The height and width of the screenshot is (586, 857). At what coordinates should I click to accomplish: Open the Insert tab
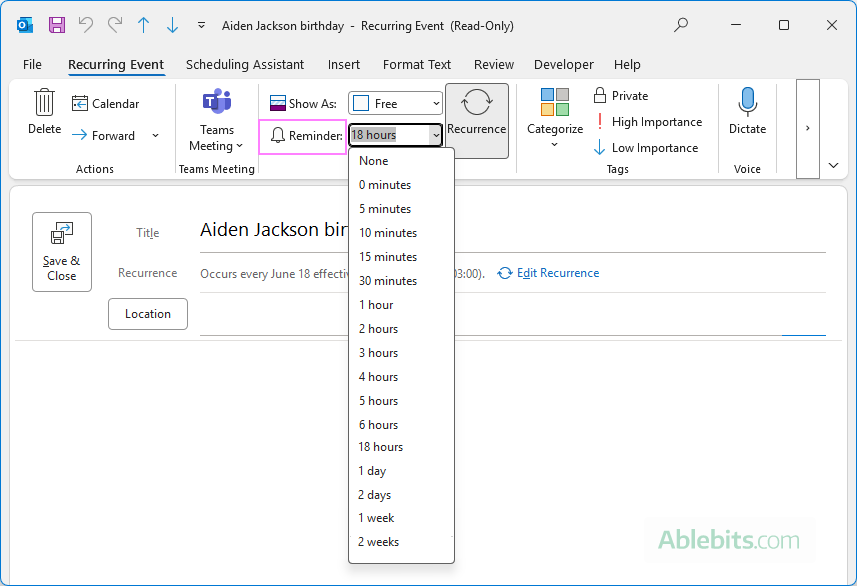click(x=344, y=65)
